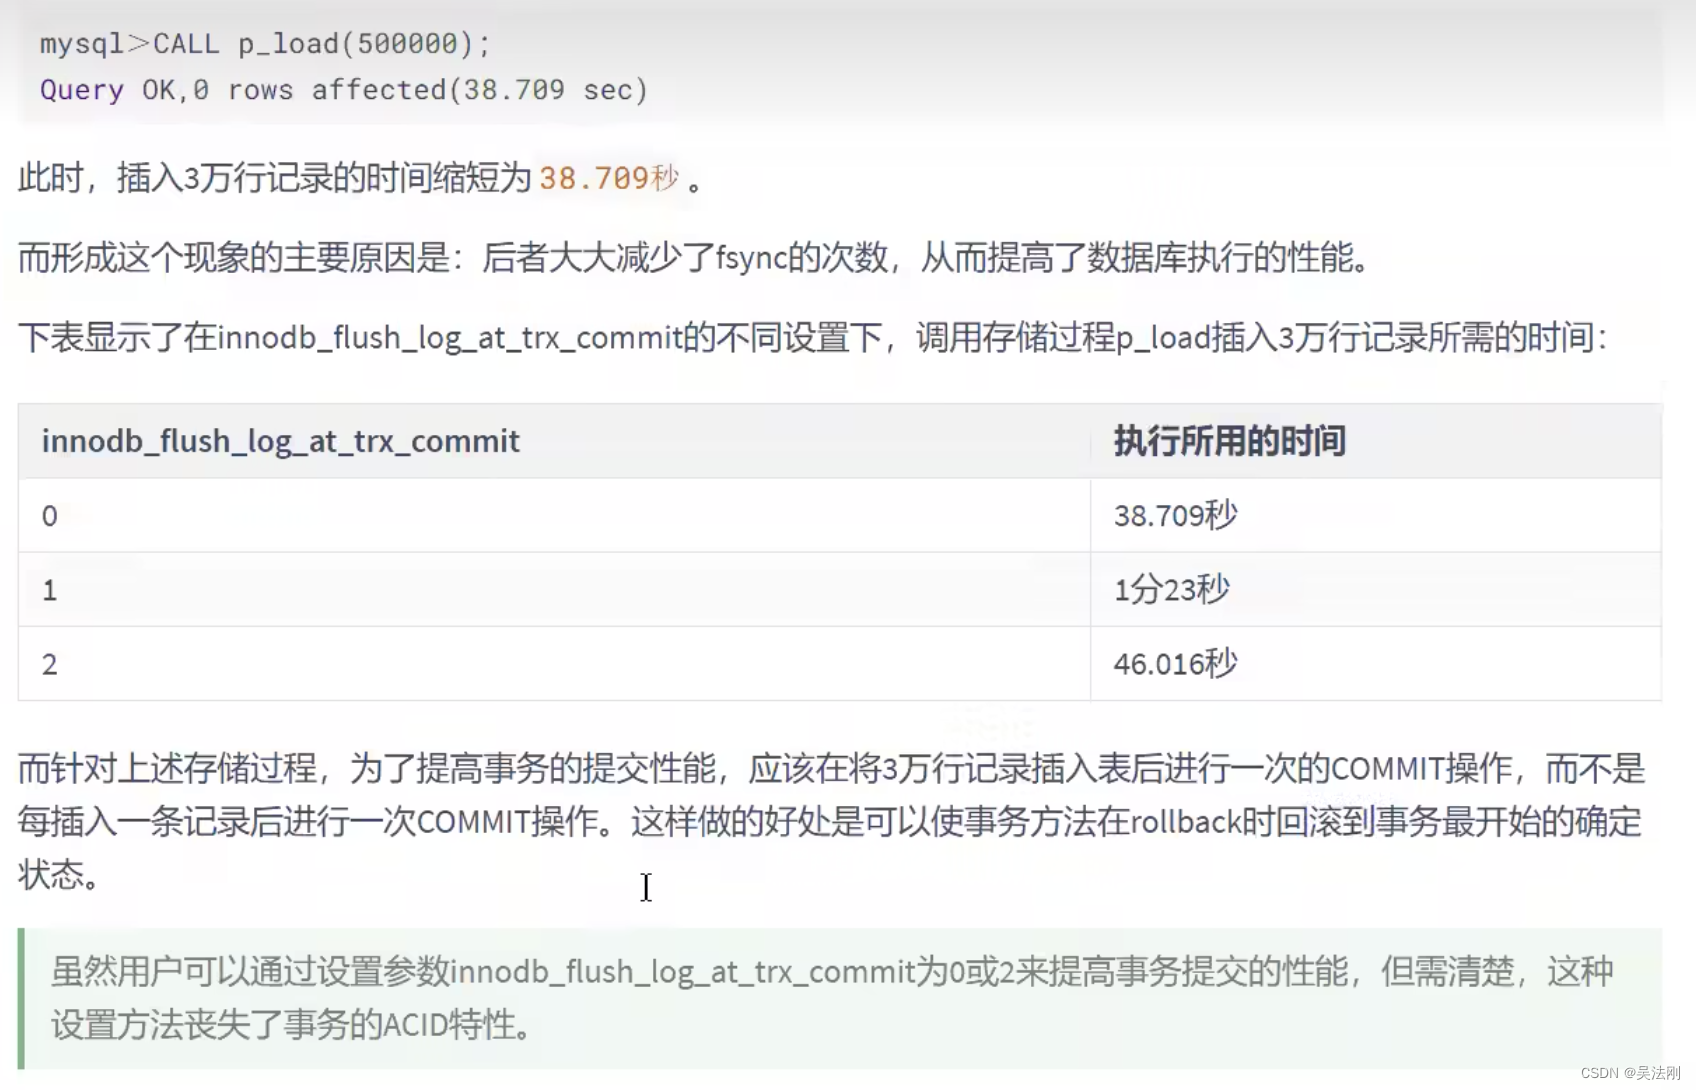The width and height of the screenshot is (1696, 1090).
Task: Select the '46.016秒' table cell
Action: [x=1376, y=664]
